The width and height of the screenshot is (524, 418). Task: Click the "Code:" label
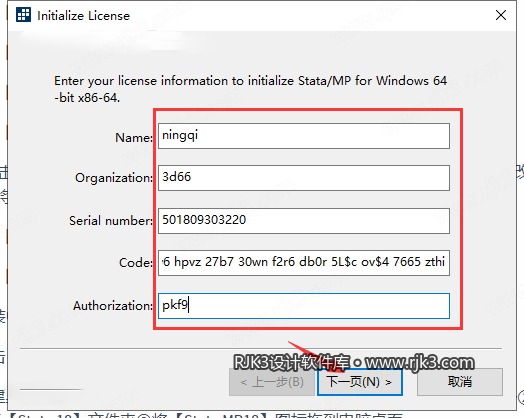click(x=136, y=263)
